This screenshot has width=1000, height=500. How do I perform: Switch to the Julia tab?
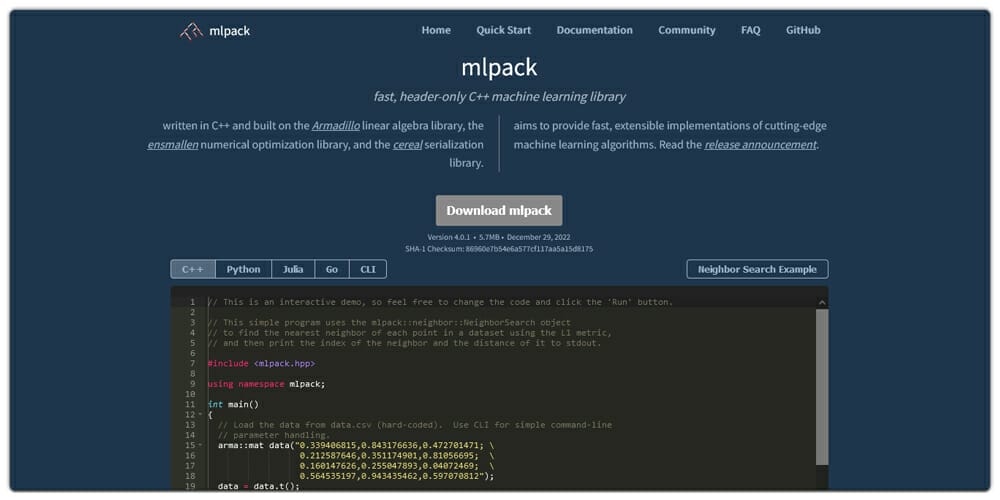tap(293, 269)
